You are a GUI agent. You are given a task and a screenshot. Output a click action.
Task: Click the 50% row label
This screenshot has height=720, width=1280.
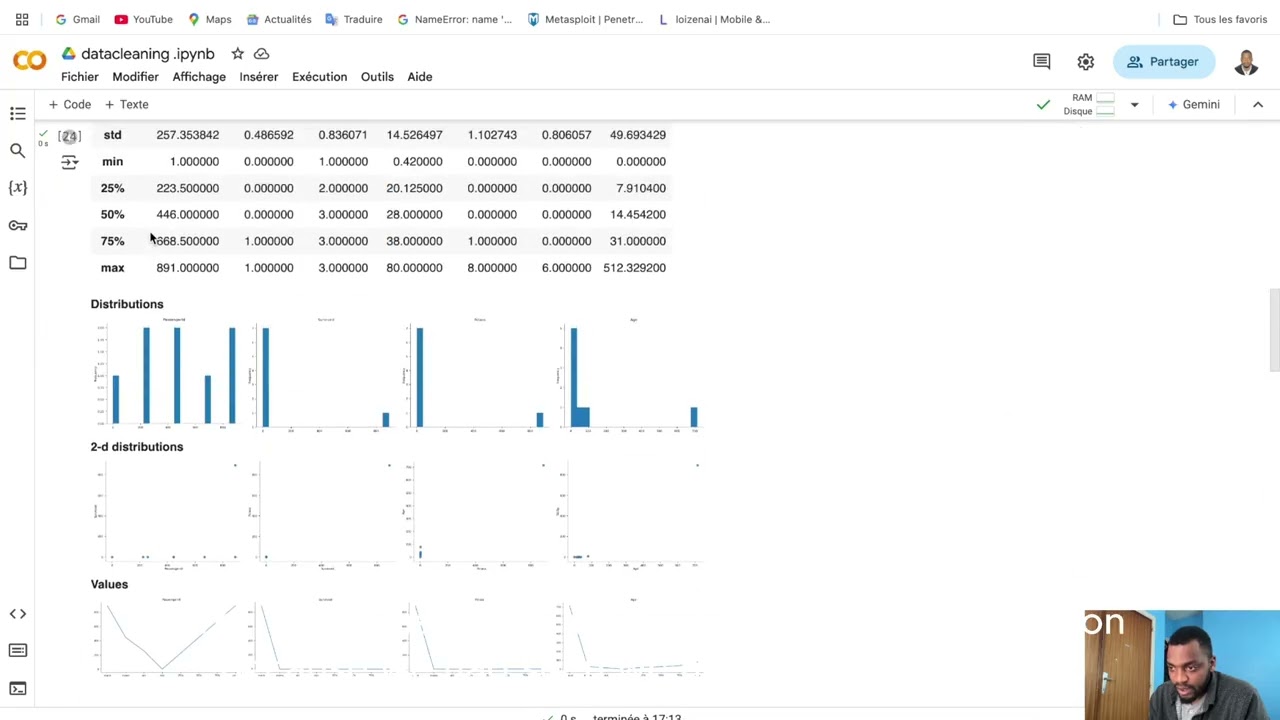[x=112, y=215]
